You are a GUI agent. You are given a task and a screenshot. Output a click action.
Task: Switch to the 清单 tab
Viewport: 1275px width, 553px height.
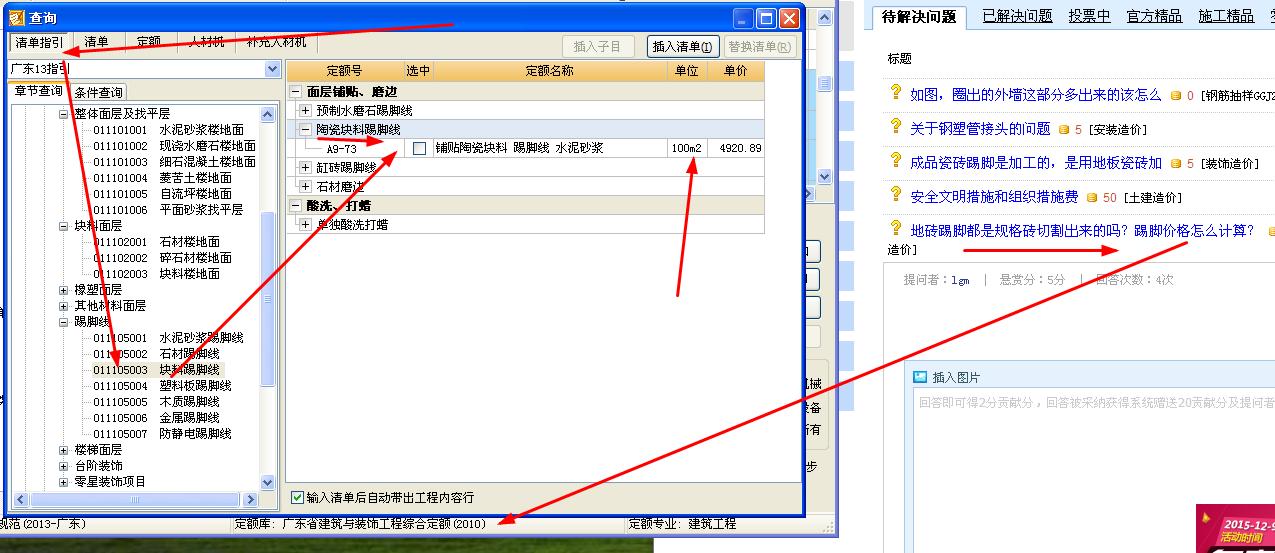point(96,42)
